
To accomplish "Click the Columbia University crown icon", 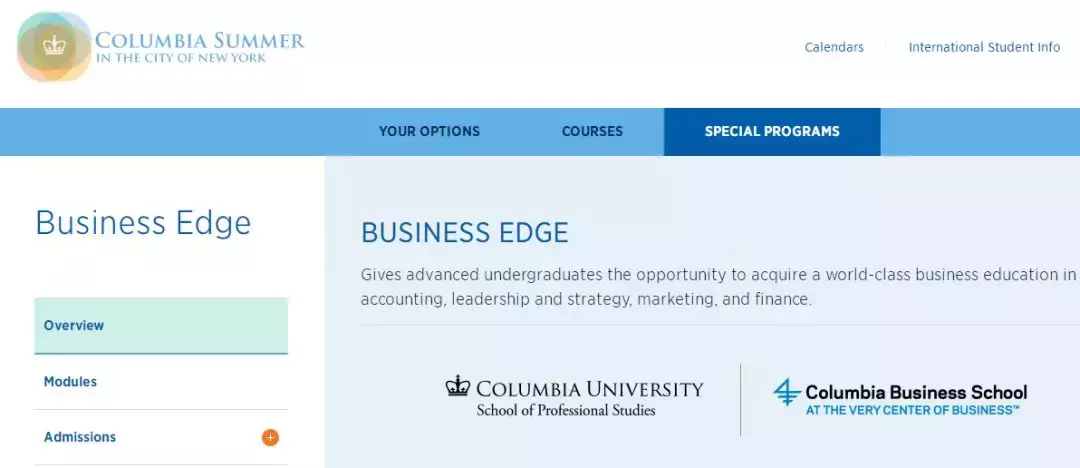I will (458, 386).
